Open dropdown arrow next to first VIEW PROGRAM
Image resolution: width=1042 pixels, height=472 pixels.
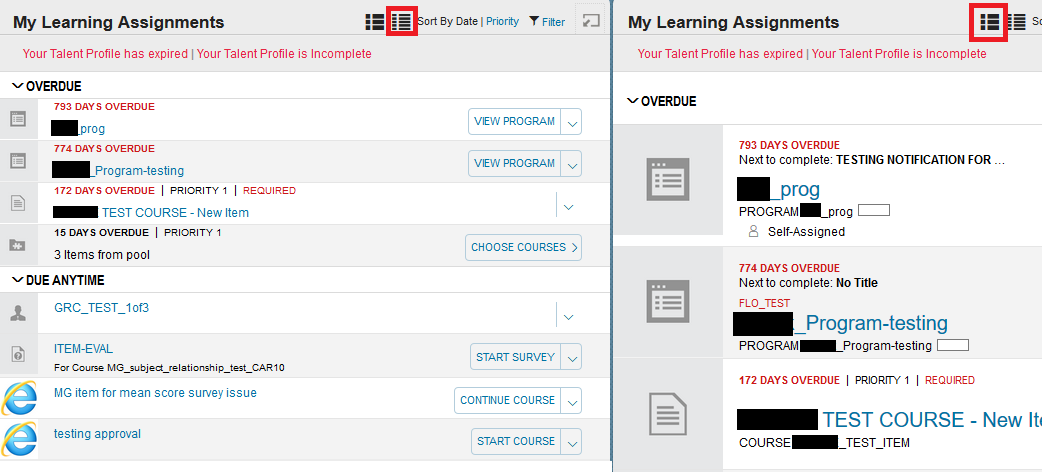pos(572,122)
